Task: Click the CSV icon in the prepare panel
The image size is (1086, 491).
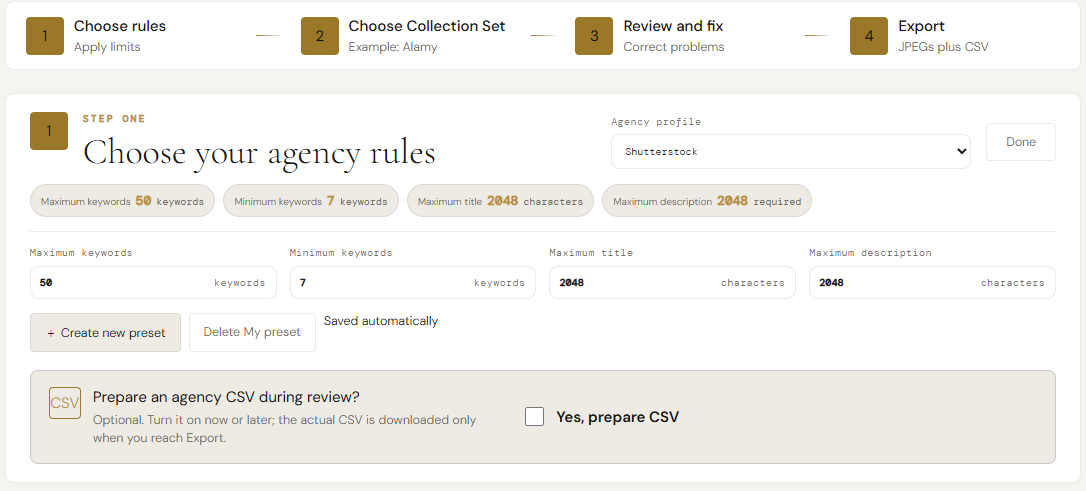Action: pos(64,402)
